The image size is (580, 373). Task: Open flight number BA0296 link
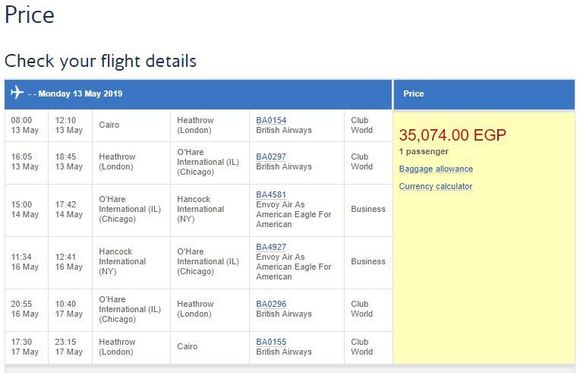271,304
